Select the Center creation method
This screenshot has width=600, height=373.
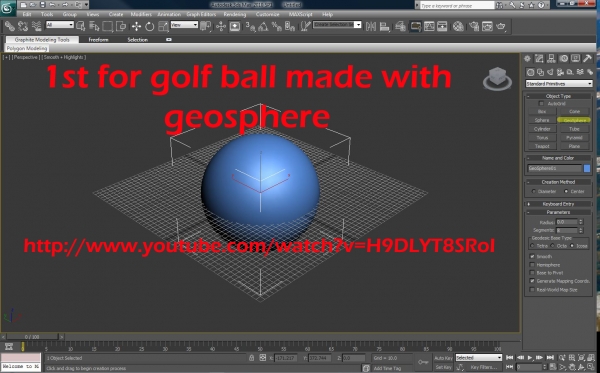566,191
